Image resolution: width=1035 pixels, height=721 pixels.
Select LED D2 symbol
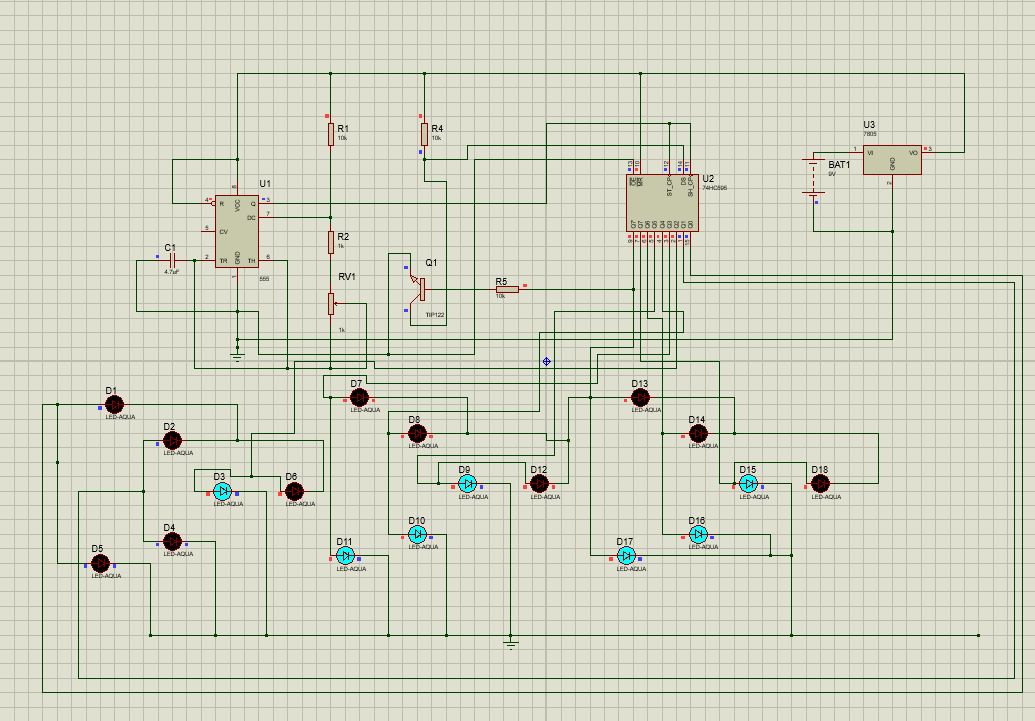click(172, 440)
